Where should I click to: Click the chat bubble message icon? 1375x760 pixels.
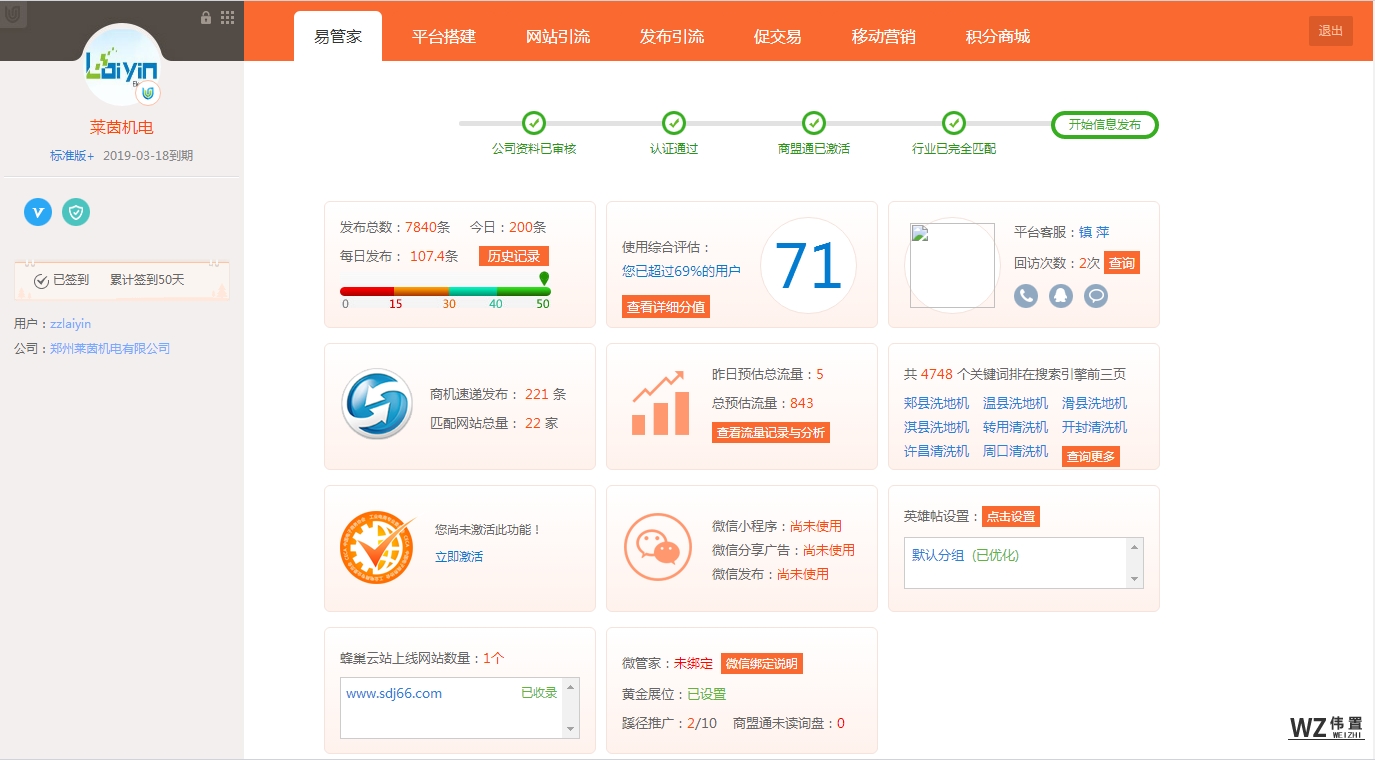pyautogui.click(x=1096, y=296)
